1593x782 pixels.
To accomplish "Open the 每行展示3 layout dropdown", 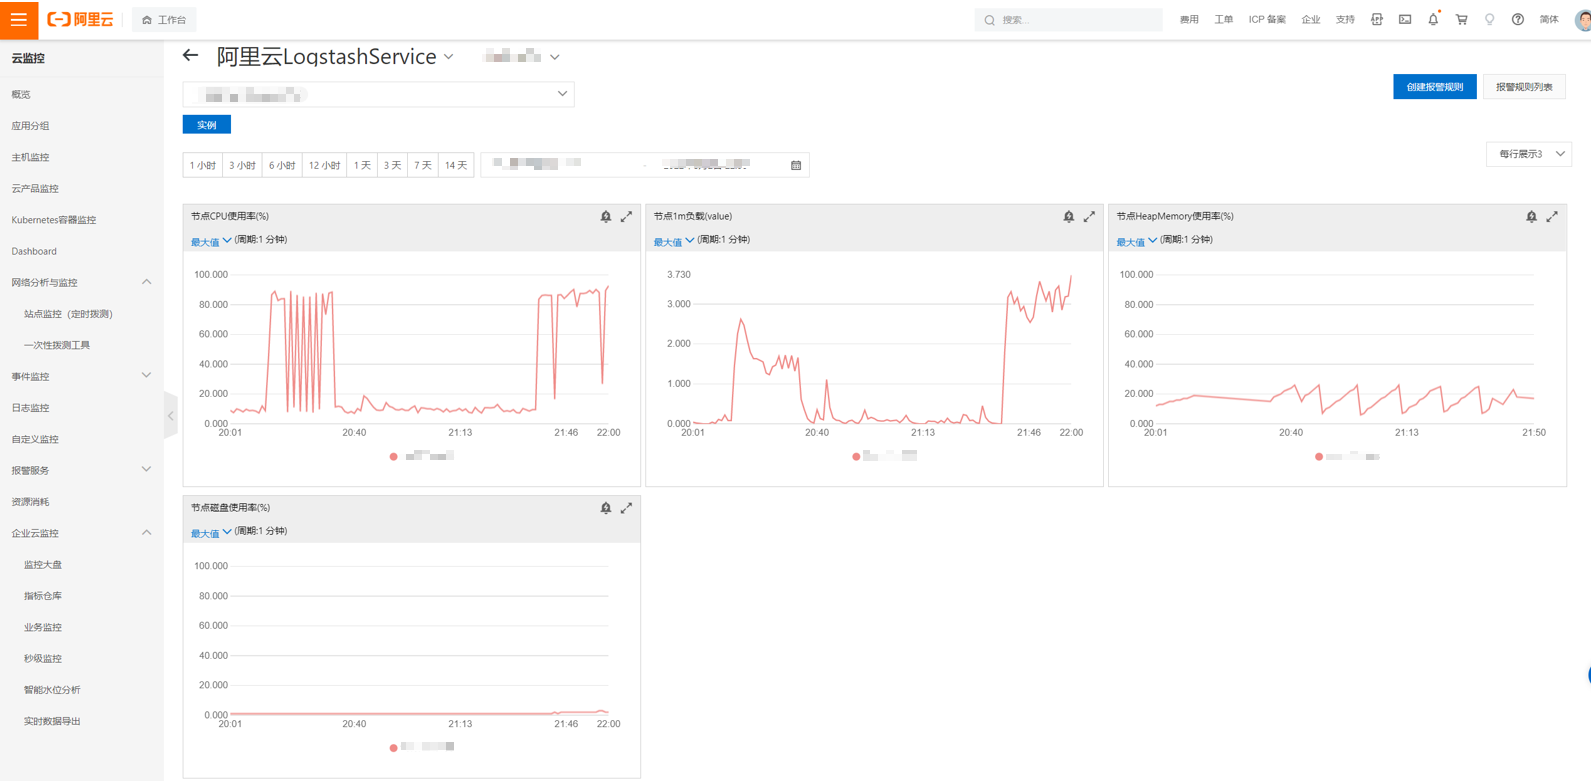I will [x=1529, y=154].
